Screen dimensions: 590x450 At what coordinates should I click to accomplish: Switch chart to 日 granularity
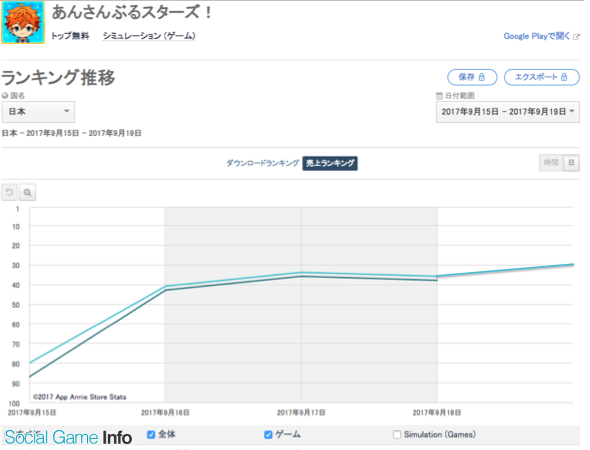tap(571, 163)
